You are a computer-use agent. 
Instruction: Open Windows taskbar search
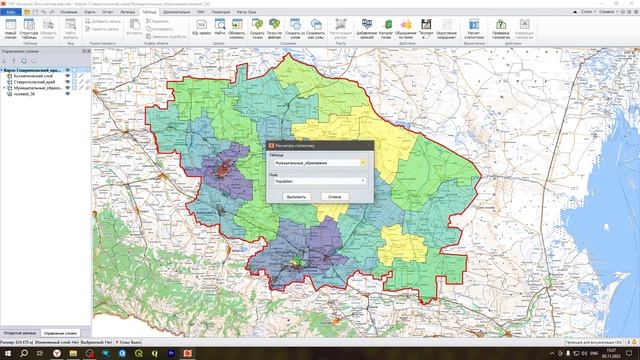tap(24, 353)
